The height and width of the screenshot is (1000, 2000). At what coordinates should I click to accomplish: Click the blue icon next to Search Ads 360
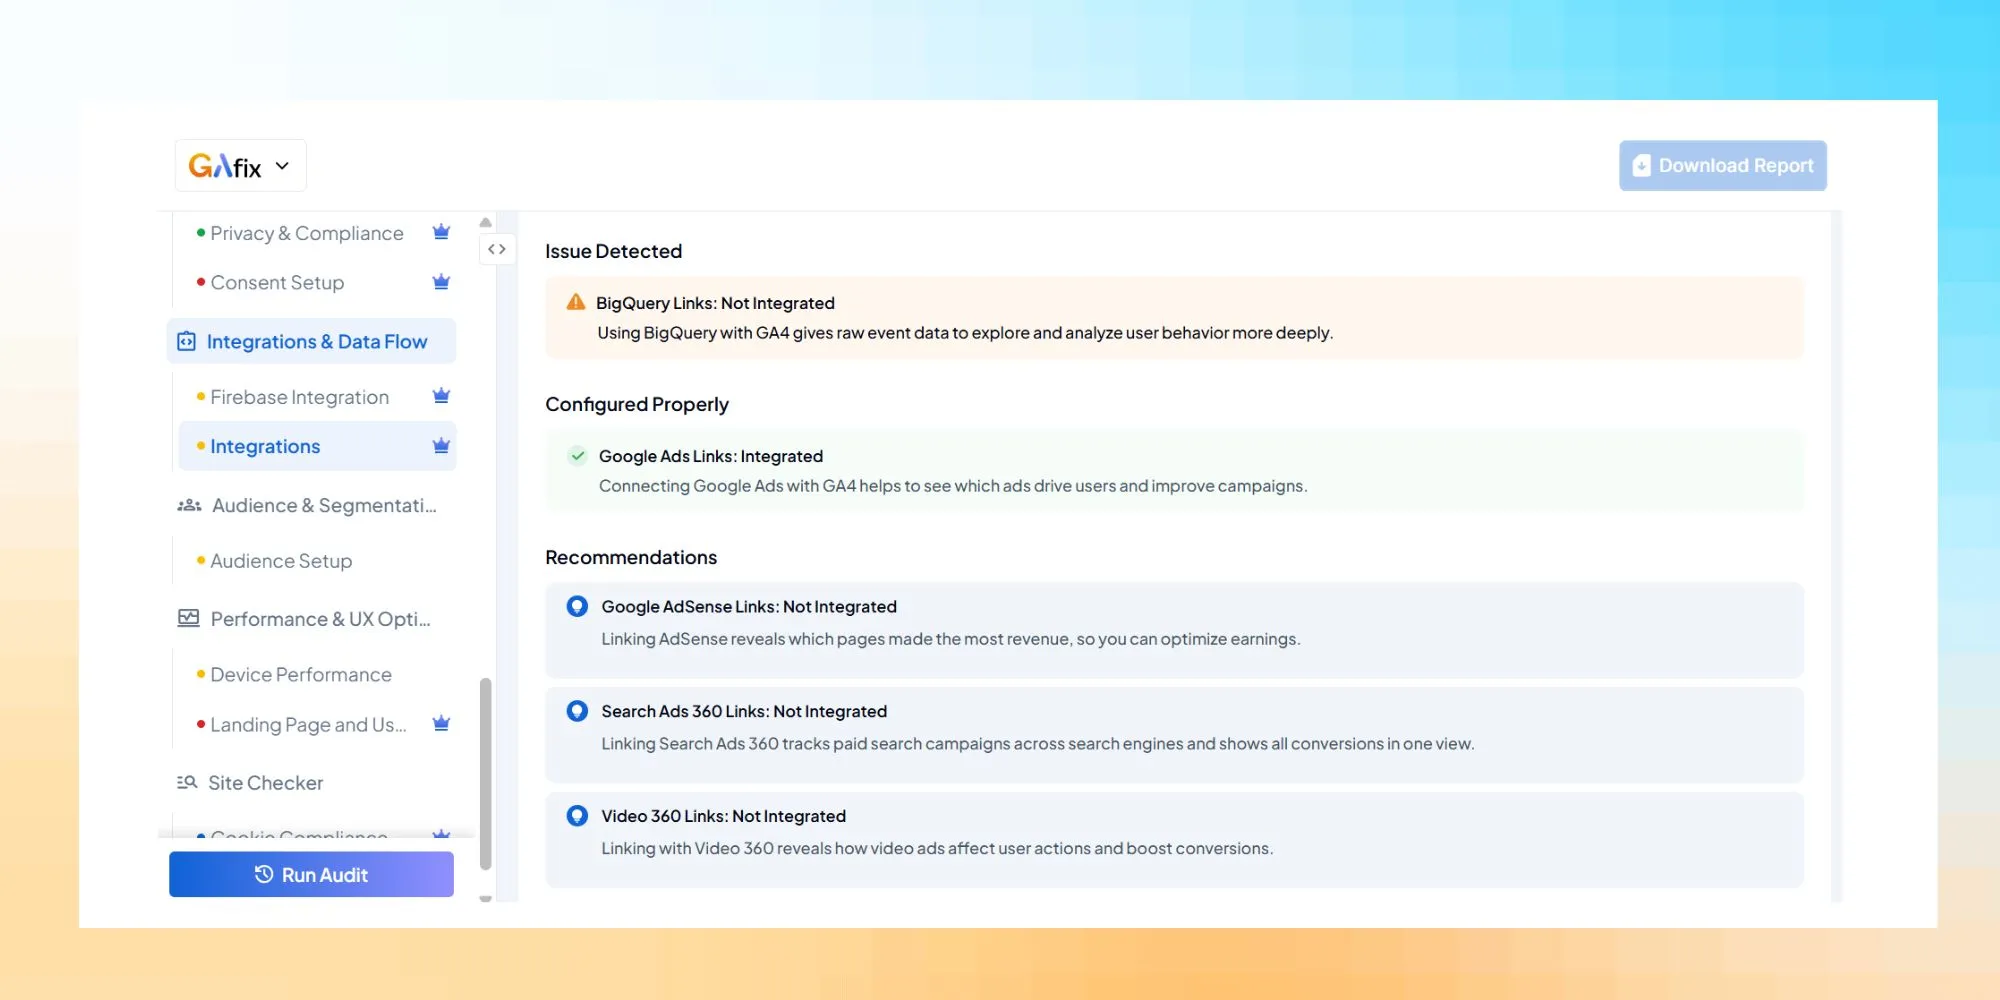pos(576,711)
